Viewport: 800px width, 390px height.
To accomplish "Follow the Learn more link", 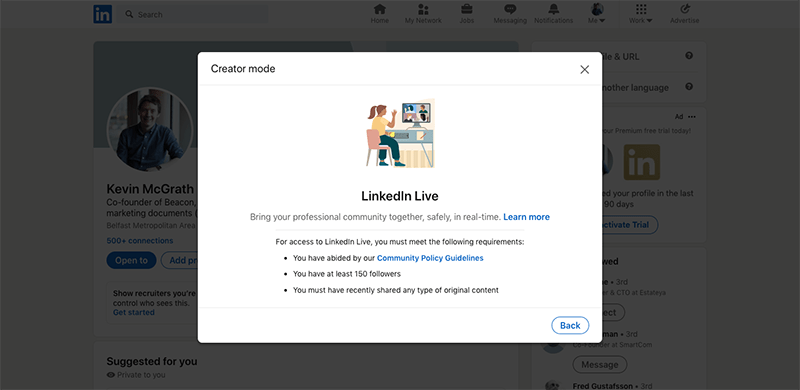I will [527, 217].
